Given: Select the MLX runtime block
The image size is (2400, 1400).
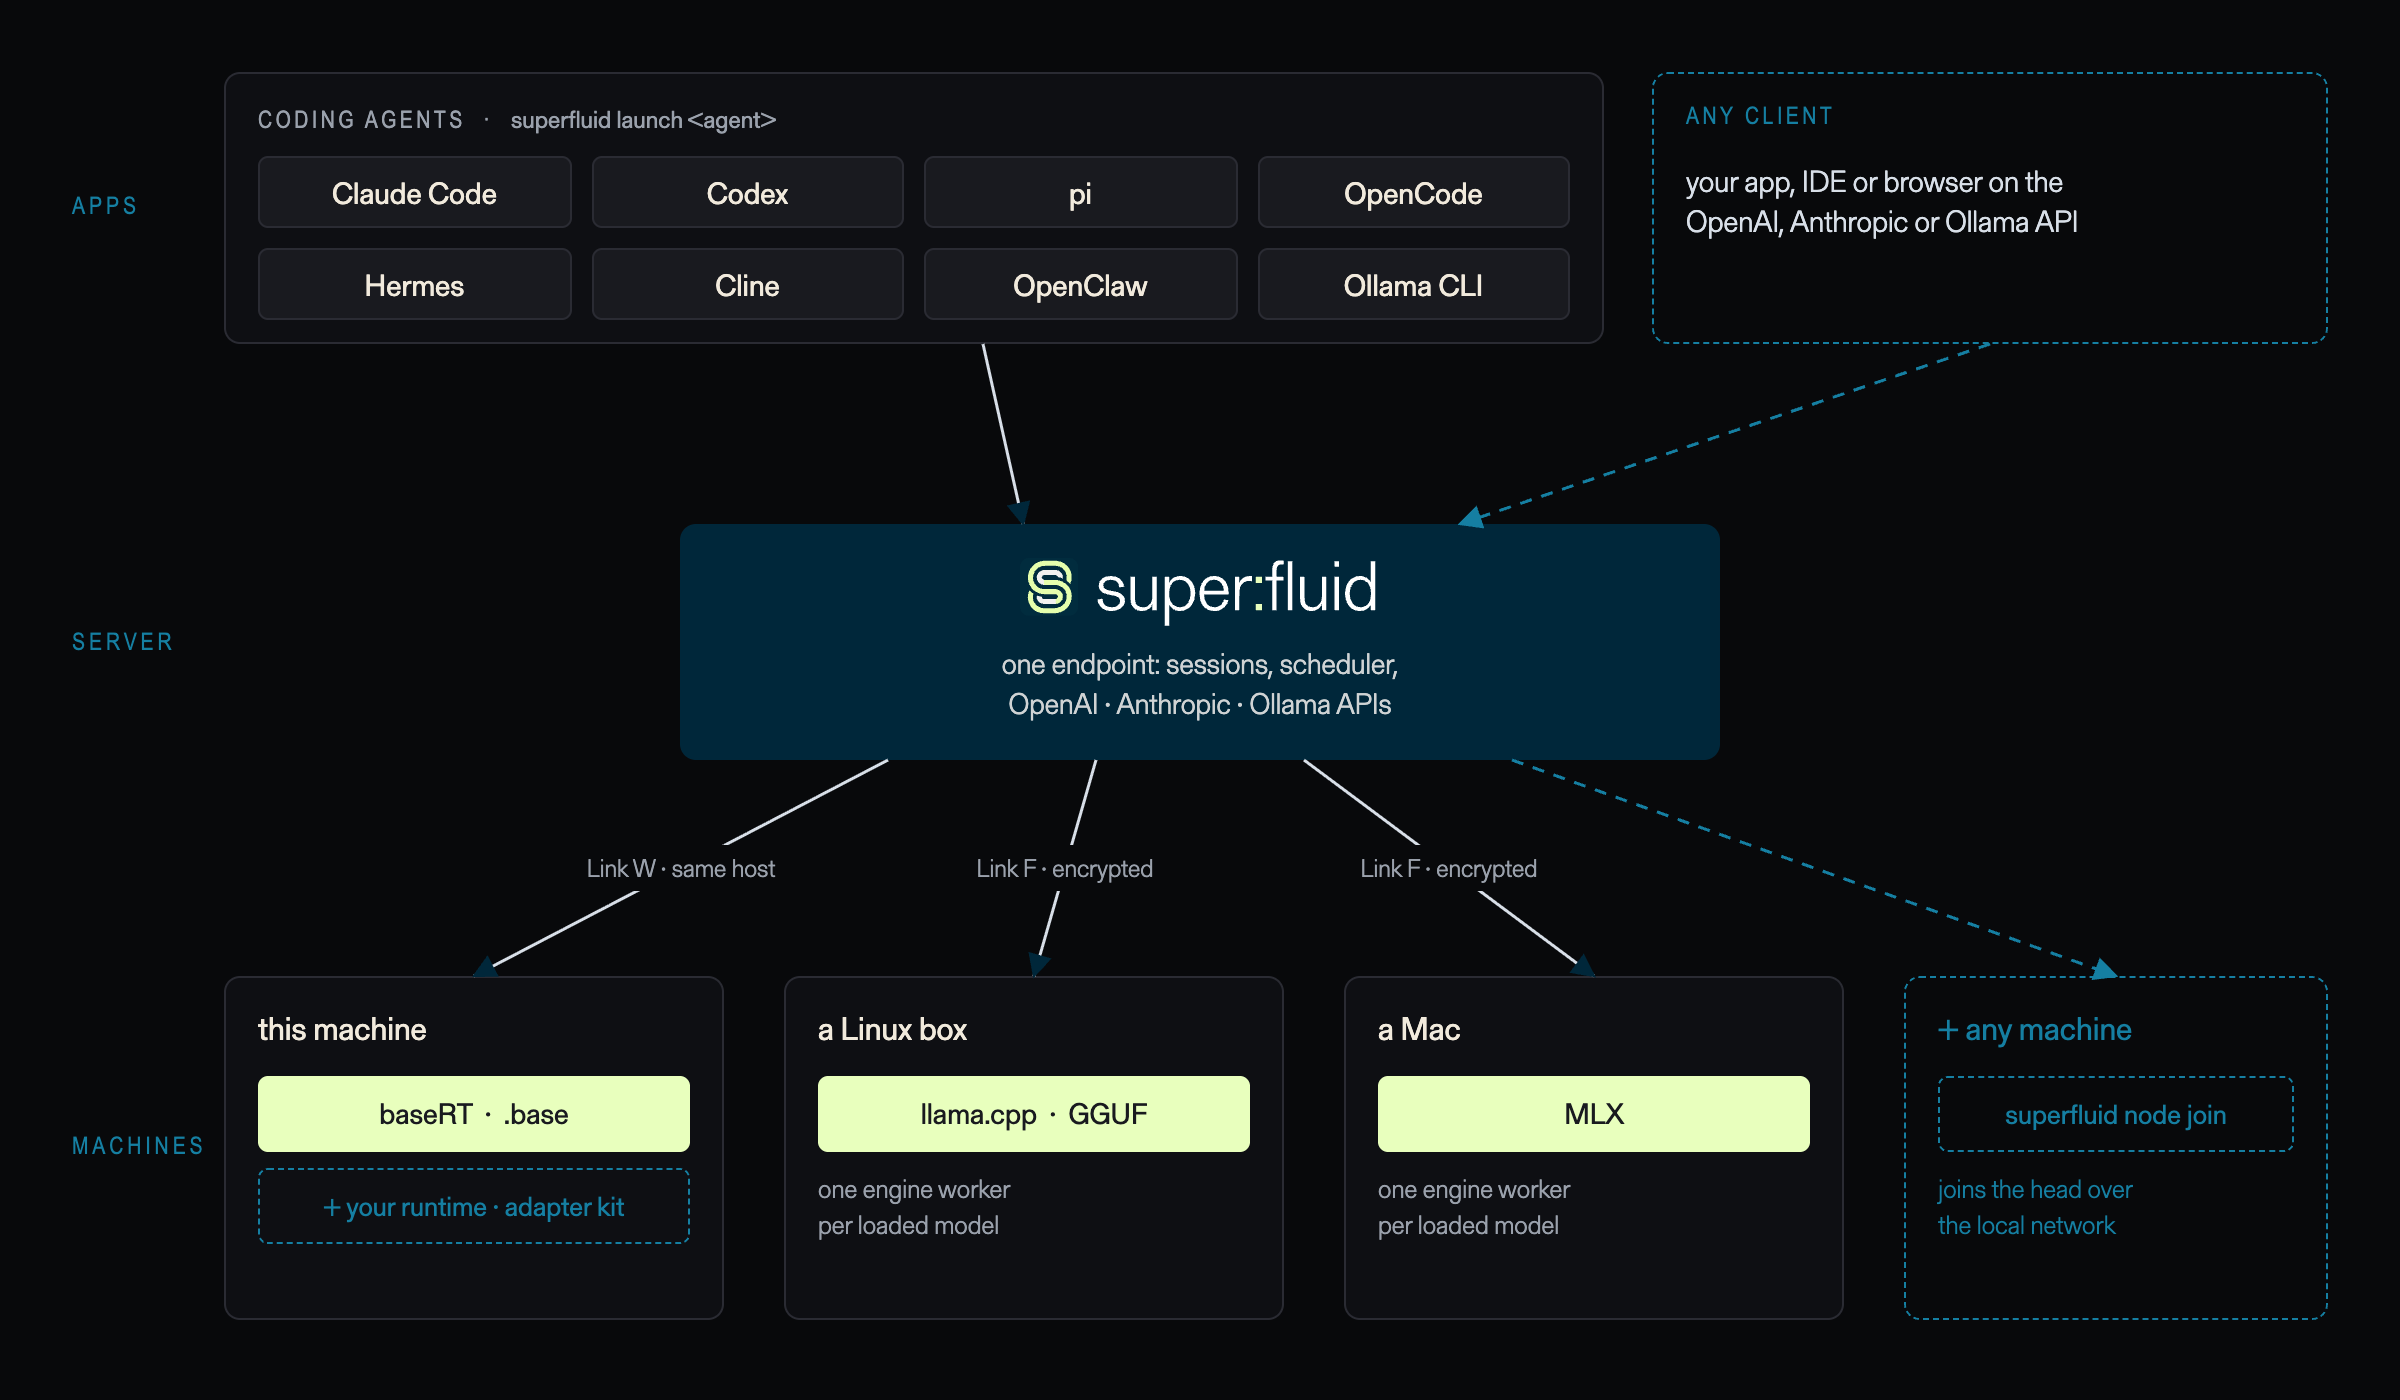Looking at the screenshot, I should coord(1593,1113).
